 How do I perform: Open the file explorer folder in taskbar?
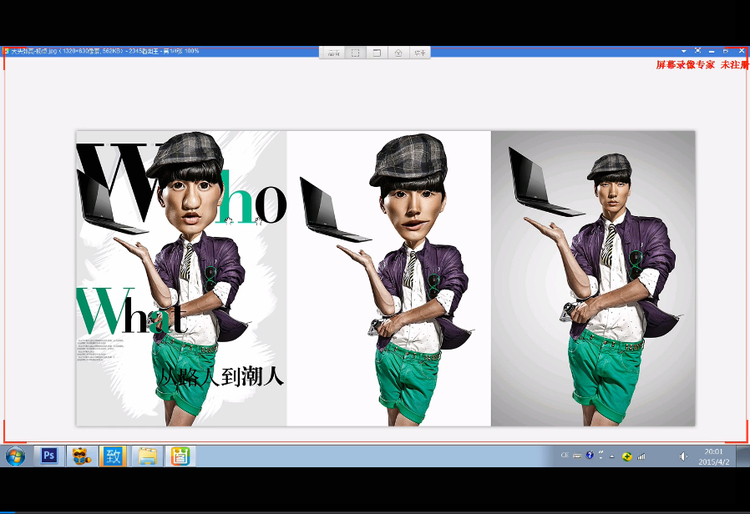coord(147,456)
